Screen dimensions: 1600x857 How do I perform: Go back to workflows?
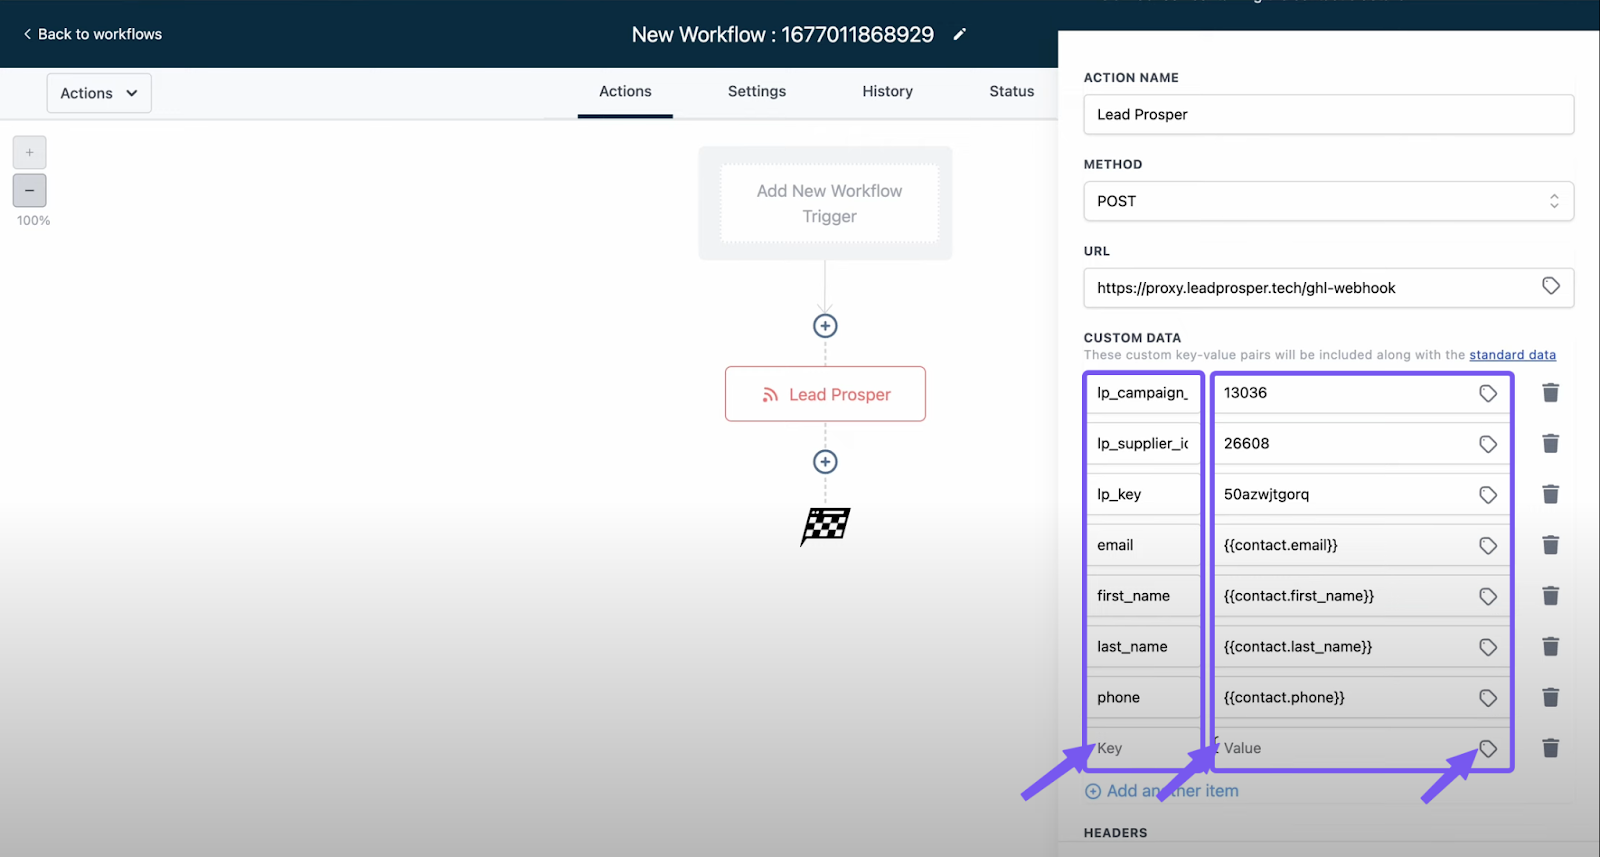coord(92,34)
